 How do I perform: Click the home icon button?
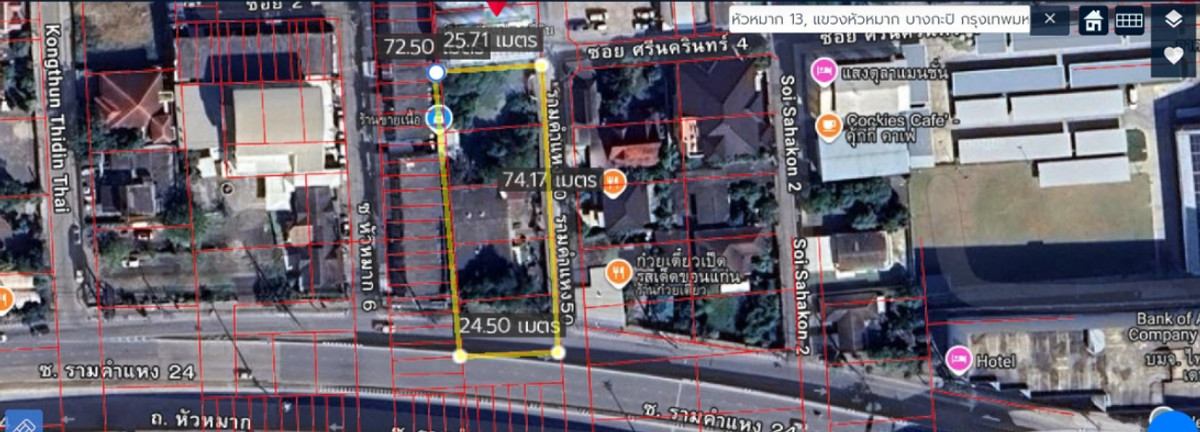pyautogui.click(x=1092, y=20)
